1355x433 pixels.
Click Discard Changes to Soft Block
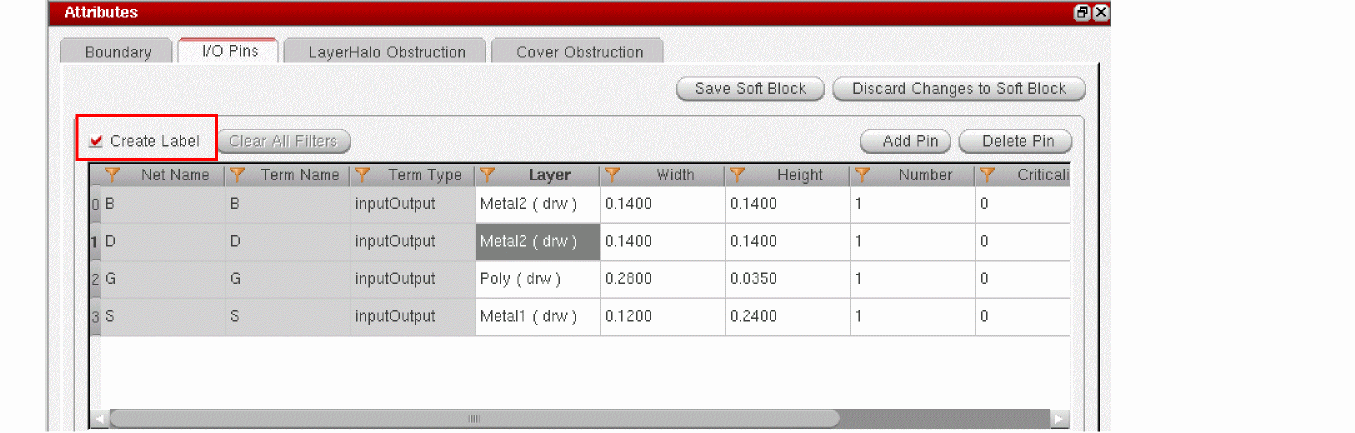pyautogui.click(x=959, y=89)
